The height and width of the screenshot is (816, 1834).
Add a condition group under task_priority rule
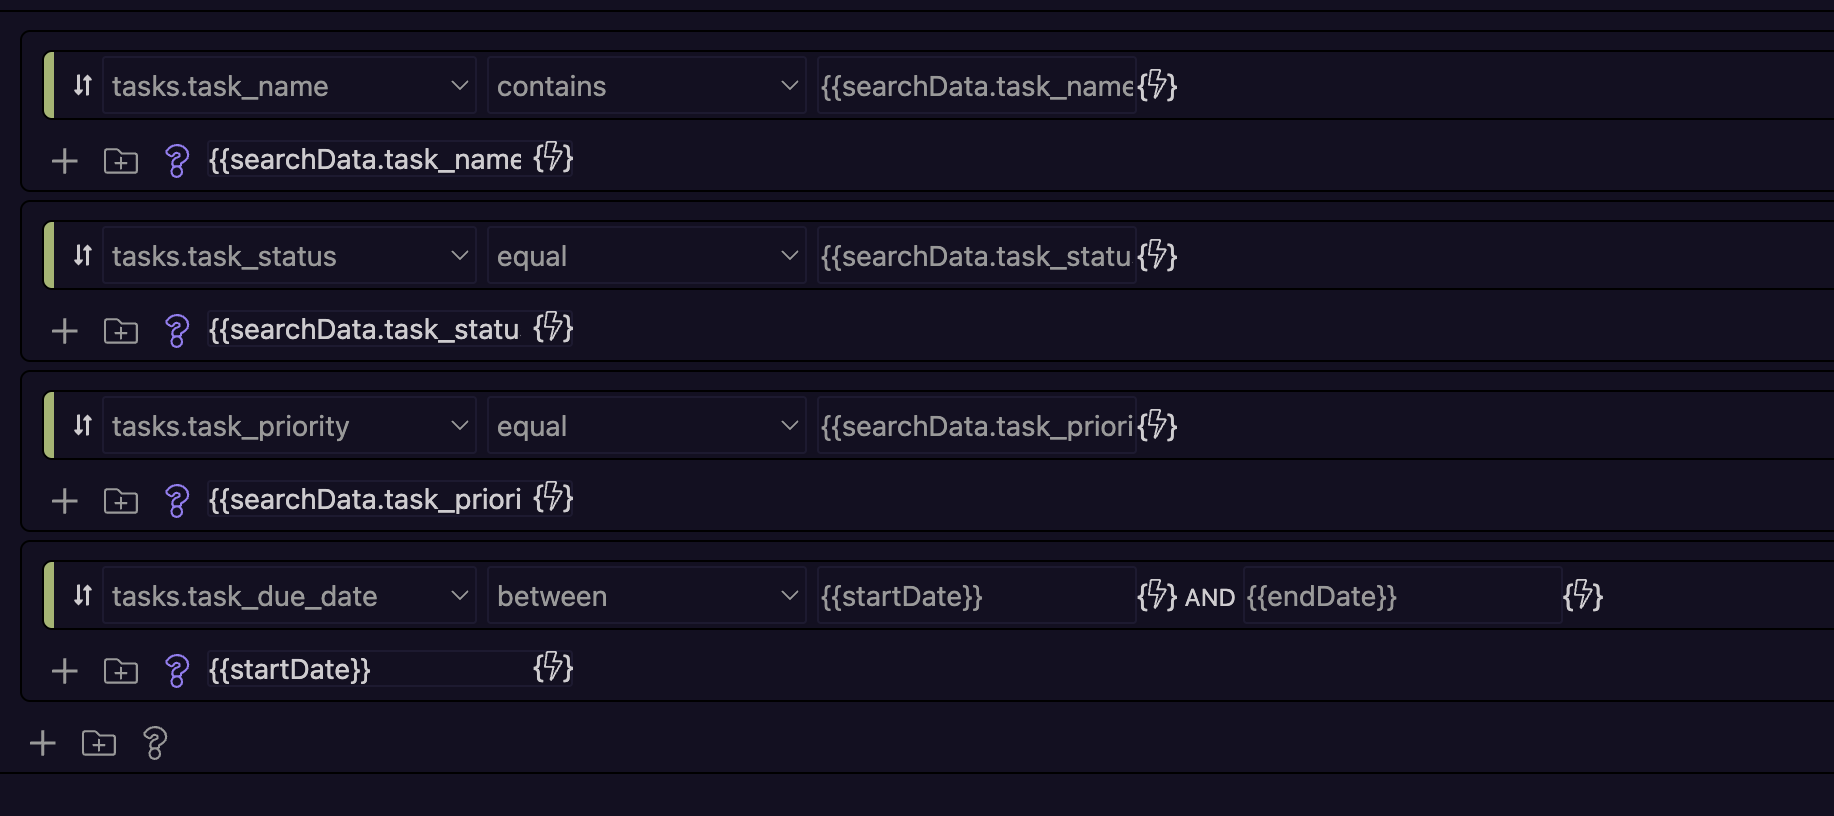point(121,500)
